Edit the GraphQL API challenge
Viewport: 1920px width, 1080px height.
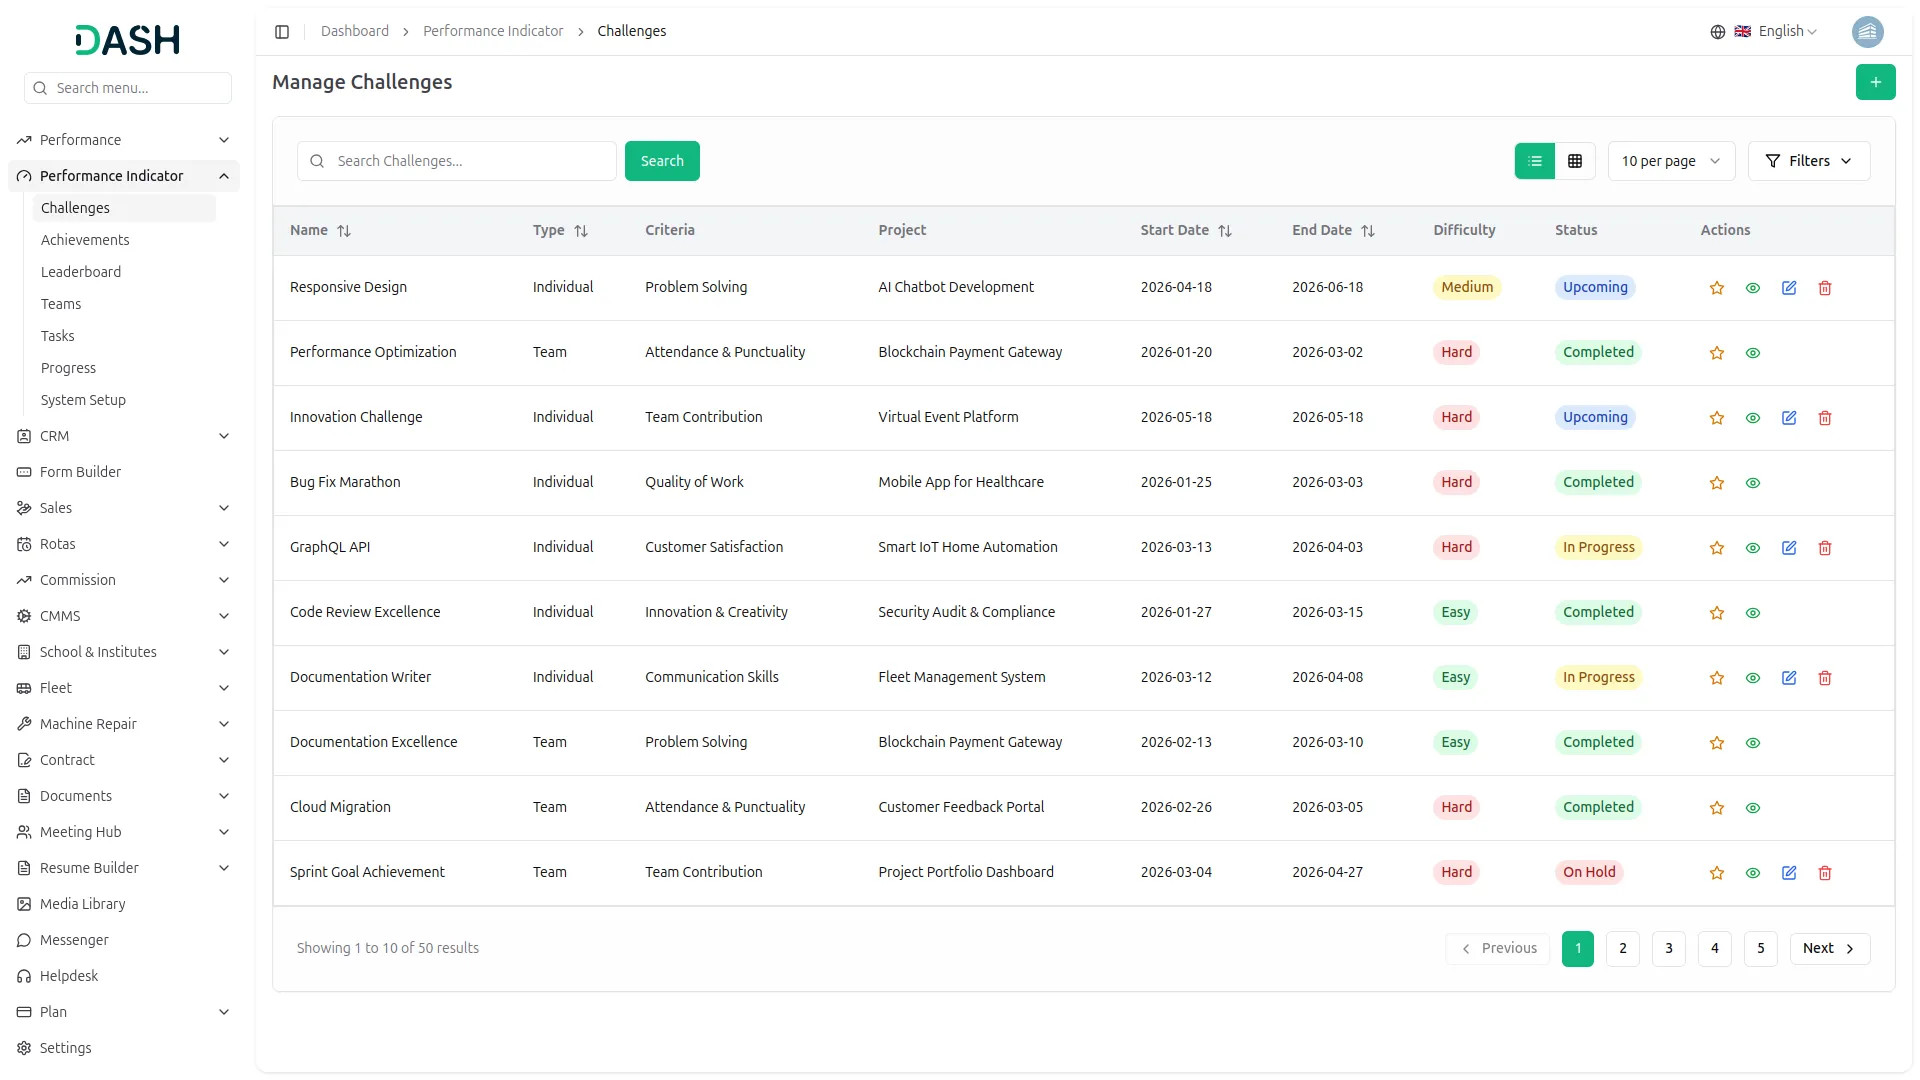point(1789,548)
